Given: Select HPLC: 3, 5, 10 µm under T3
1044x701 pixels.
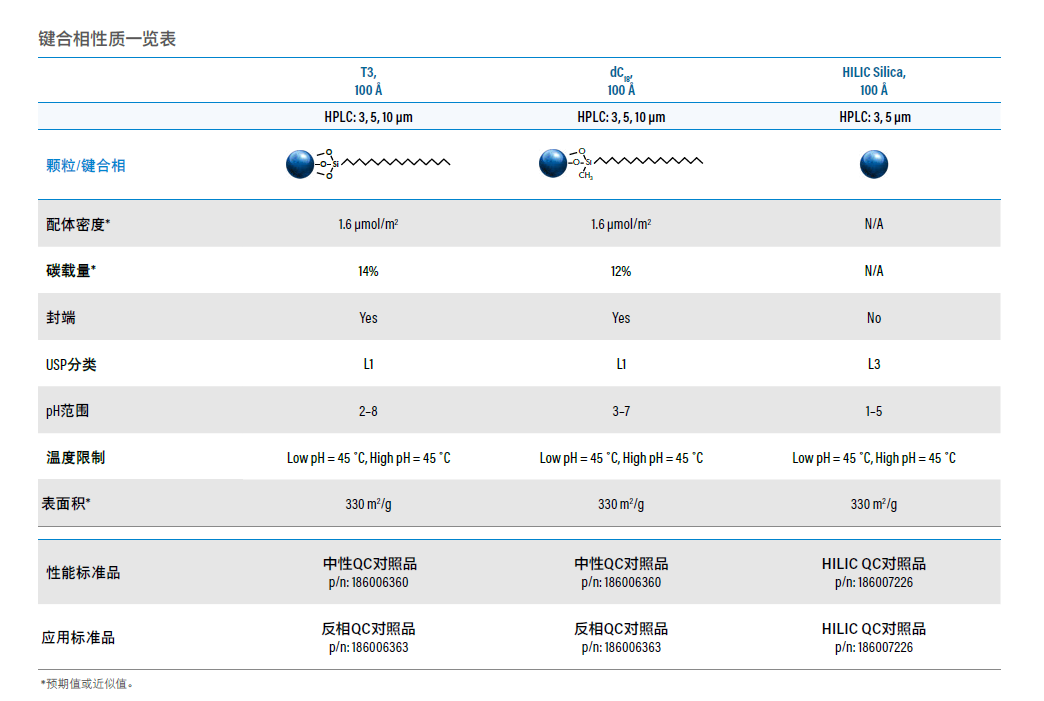Looking at the screenshot, I should coord(368,117).
